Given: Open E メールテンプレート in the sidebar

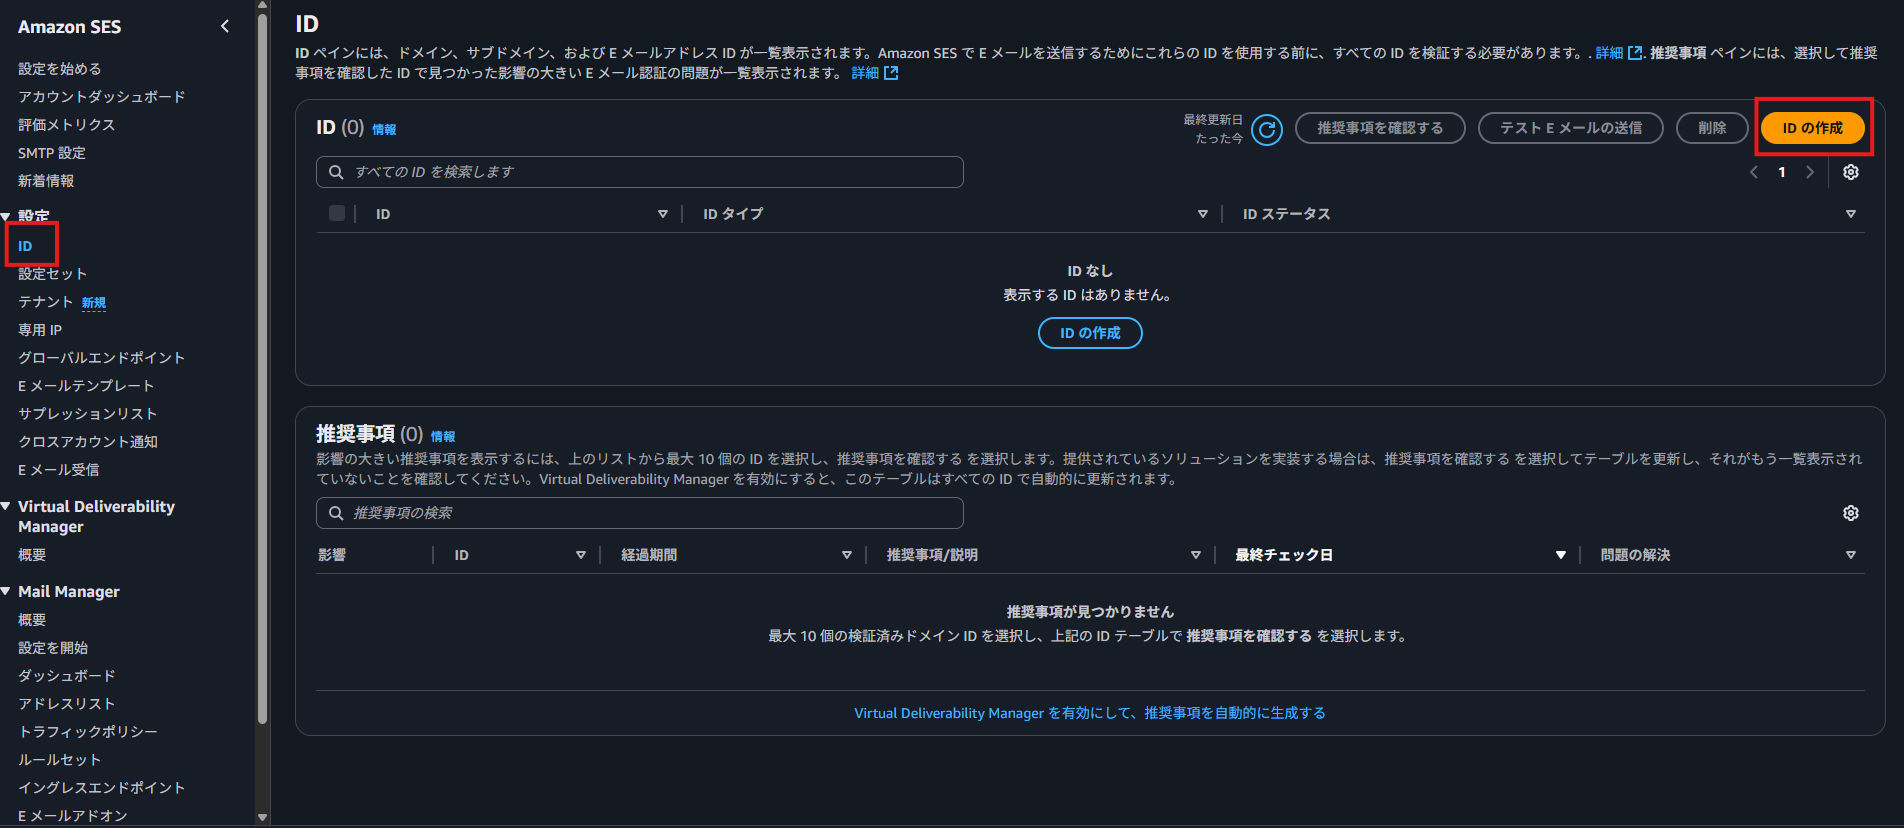Looking at the screenshot, I should [x=86, y=386].
